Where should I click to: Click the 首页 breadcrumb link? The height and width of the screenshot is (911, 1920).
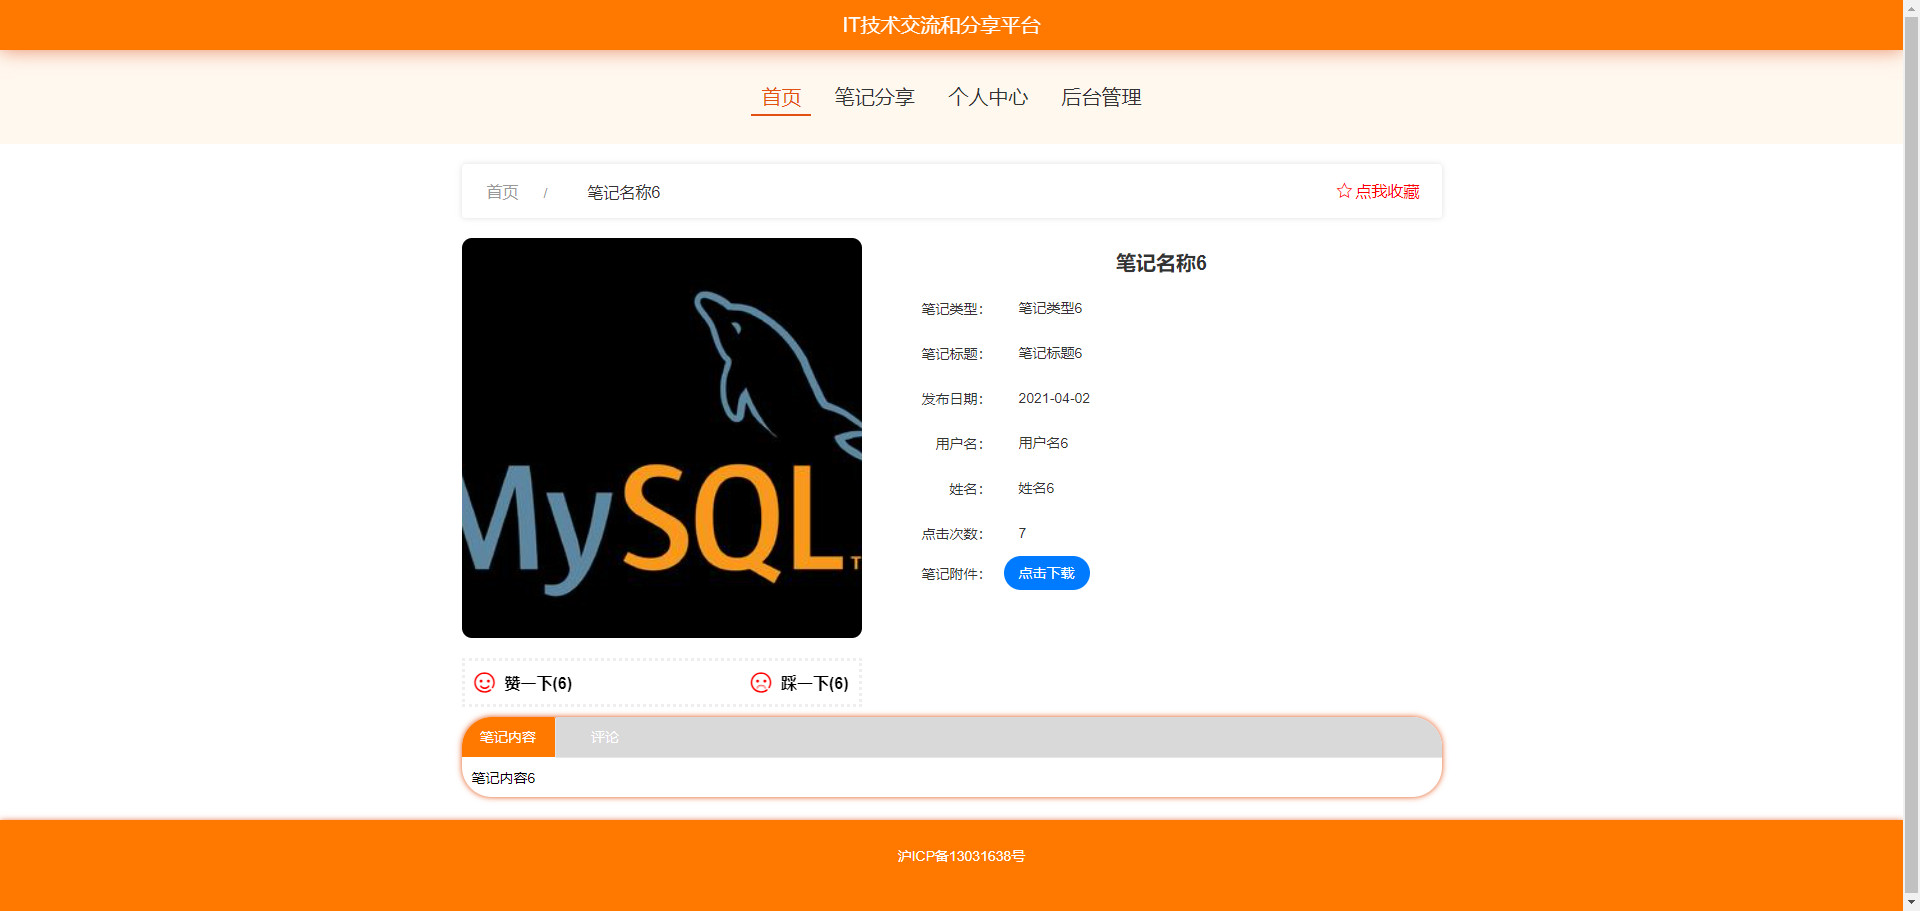click(502, 192)
